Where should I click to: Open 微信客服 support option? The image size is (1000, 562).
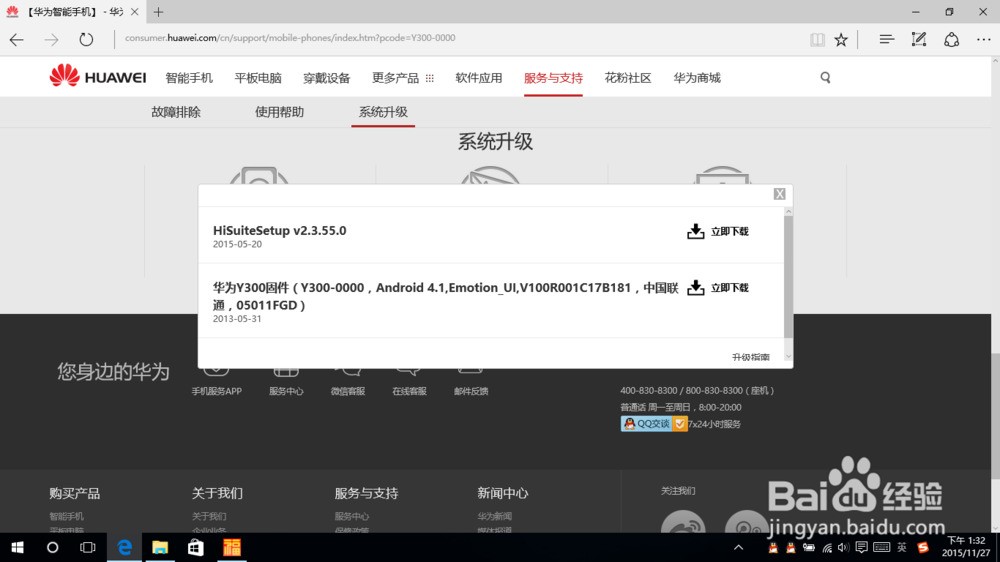pos(348,391)
